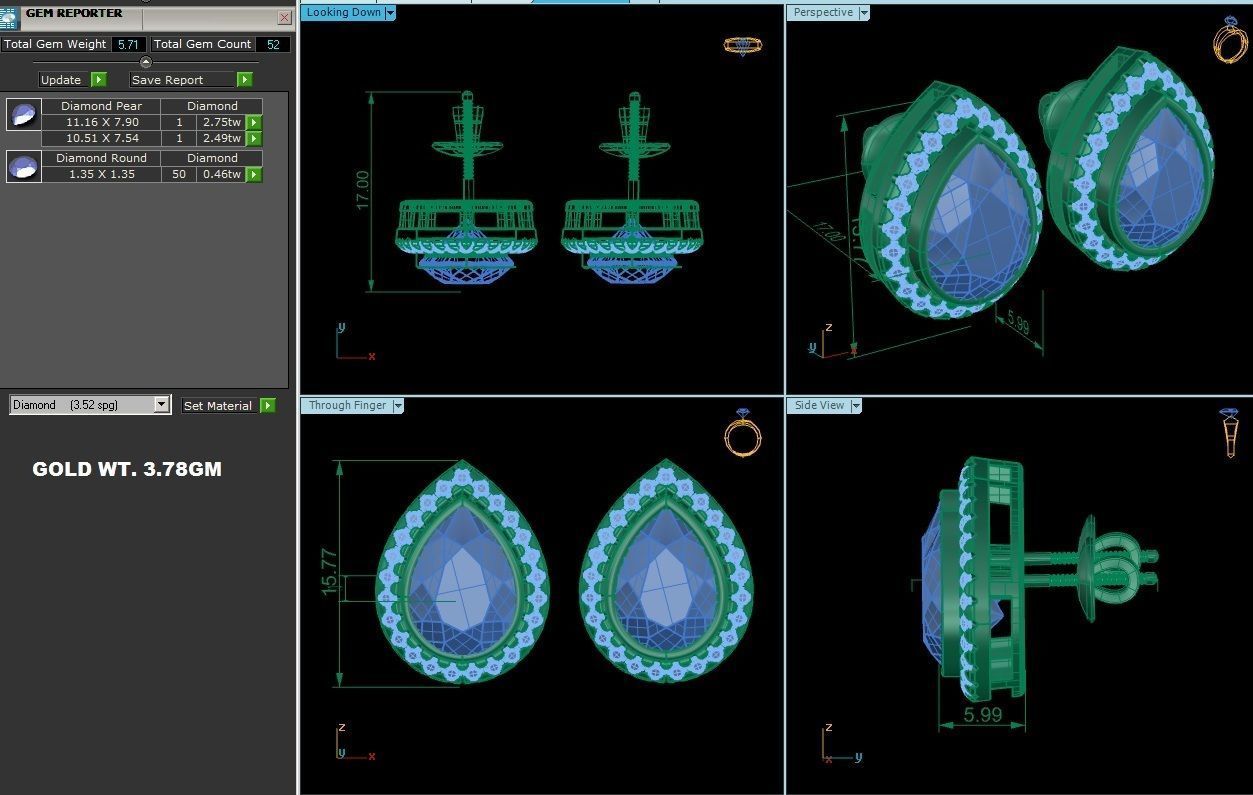
Task: Click the "0.46tw" weight cell
Action: coord(221,174)
